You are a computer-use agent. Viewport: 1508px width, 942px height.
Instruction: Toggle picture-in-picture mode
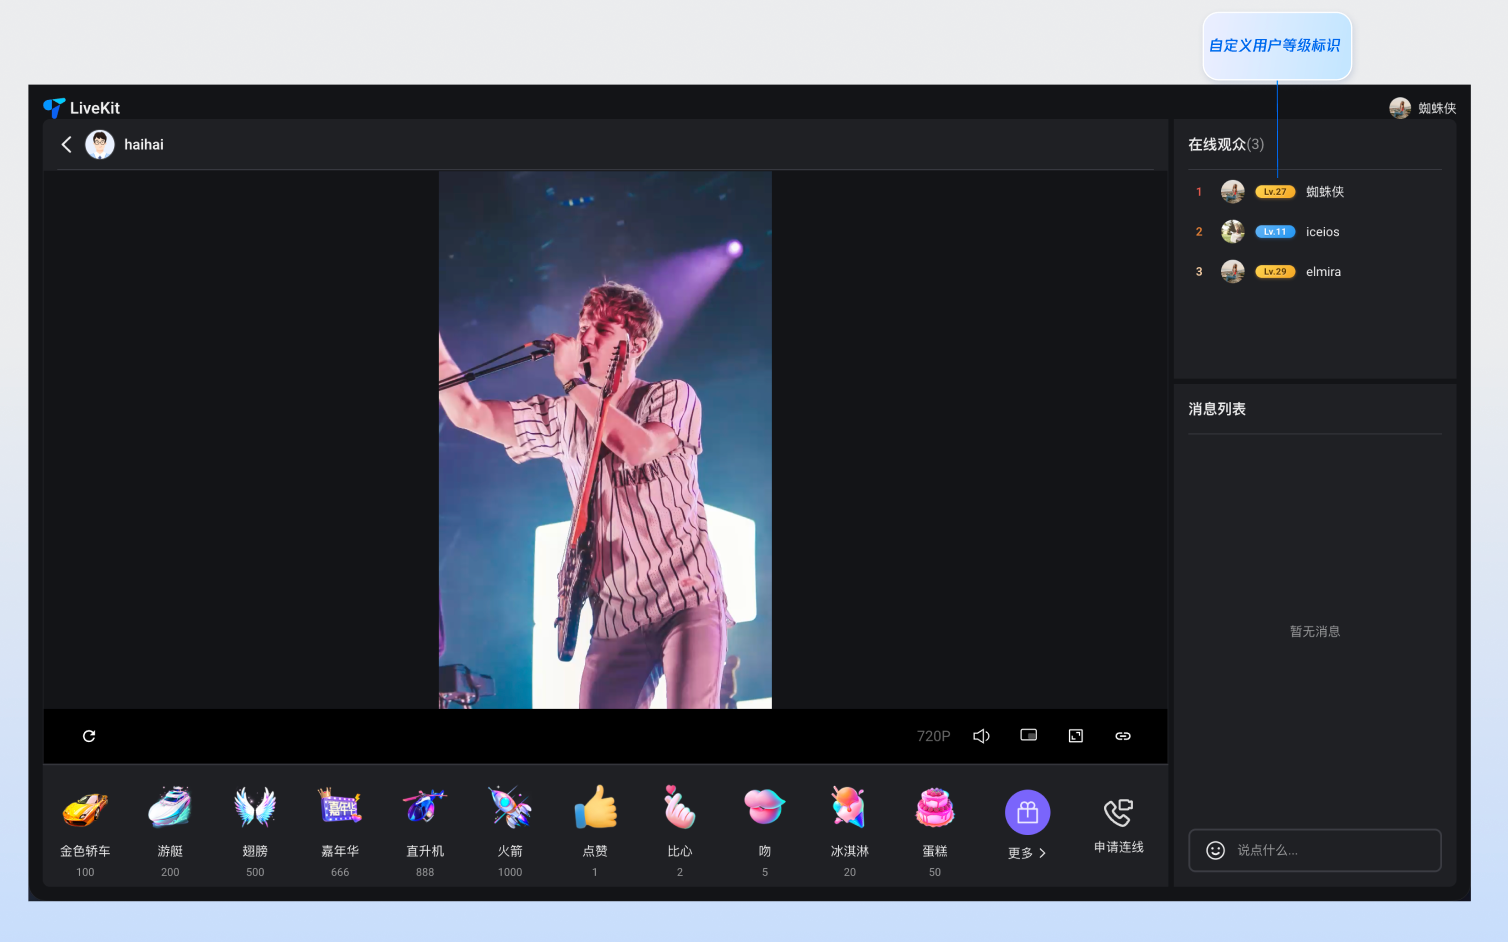tap(1028, 736)
